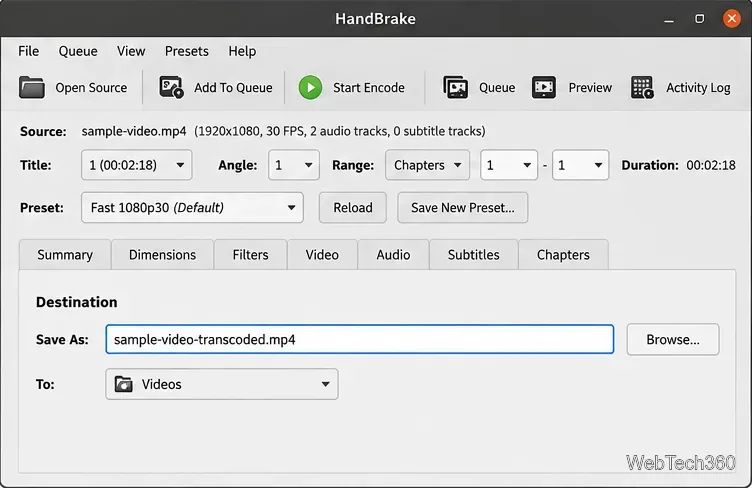The image size is (752, 488).
Task: Open the Queue window icon
Action: [455, 87]
